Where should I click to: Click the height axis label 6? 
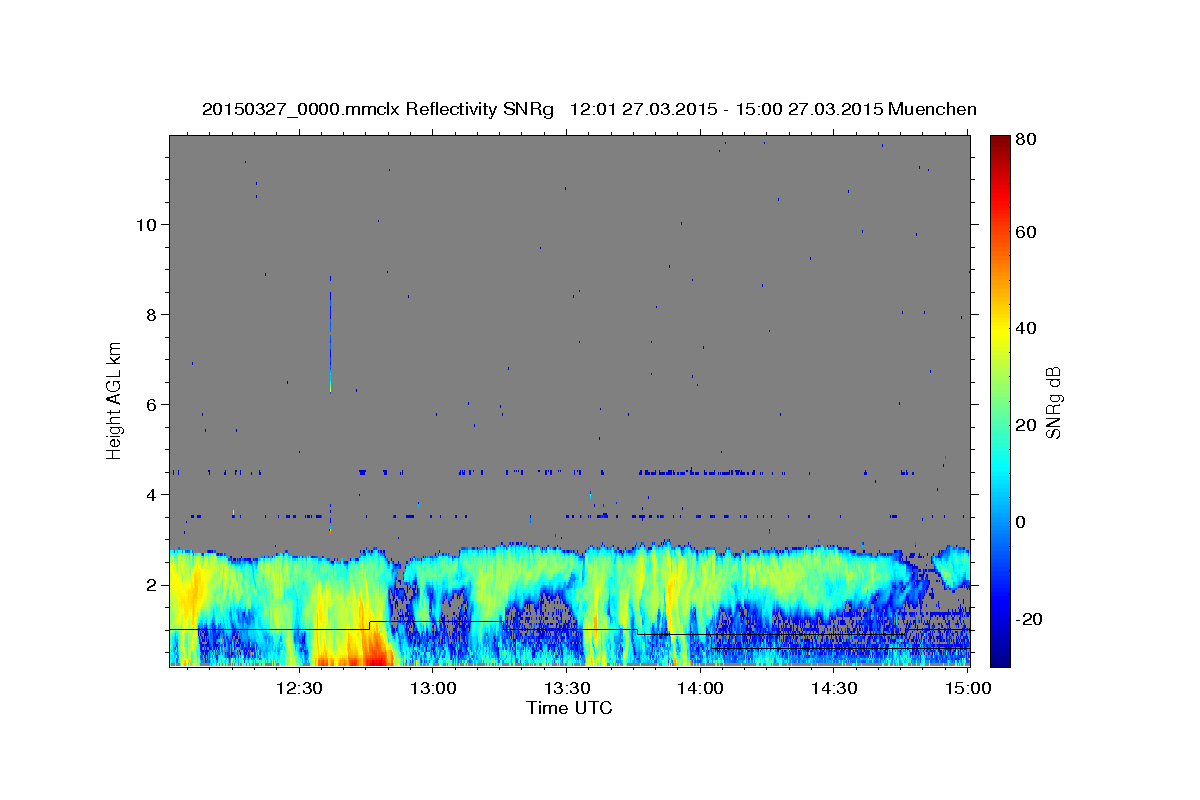pyautogui.click(x=152, y=405)
